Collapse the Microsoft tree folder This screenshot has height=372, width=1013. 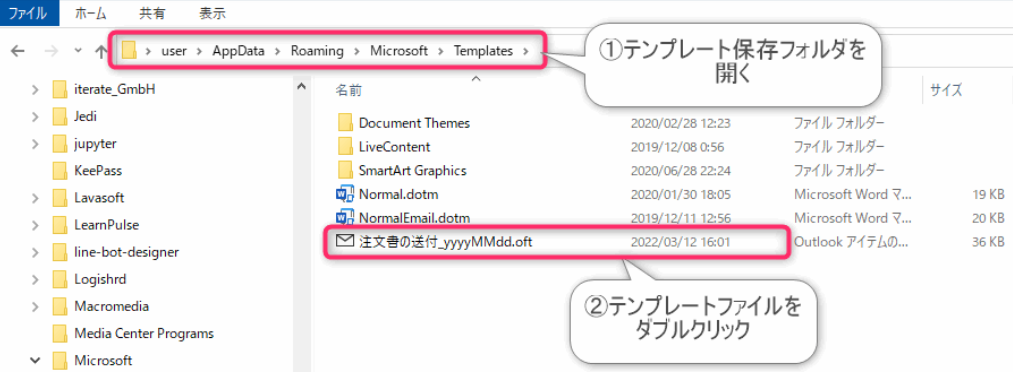[36, 360]
